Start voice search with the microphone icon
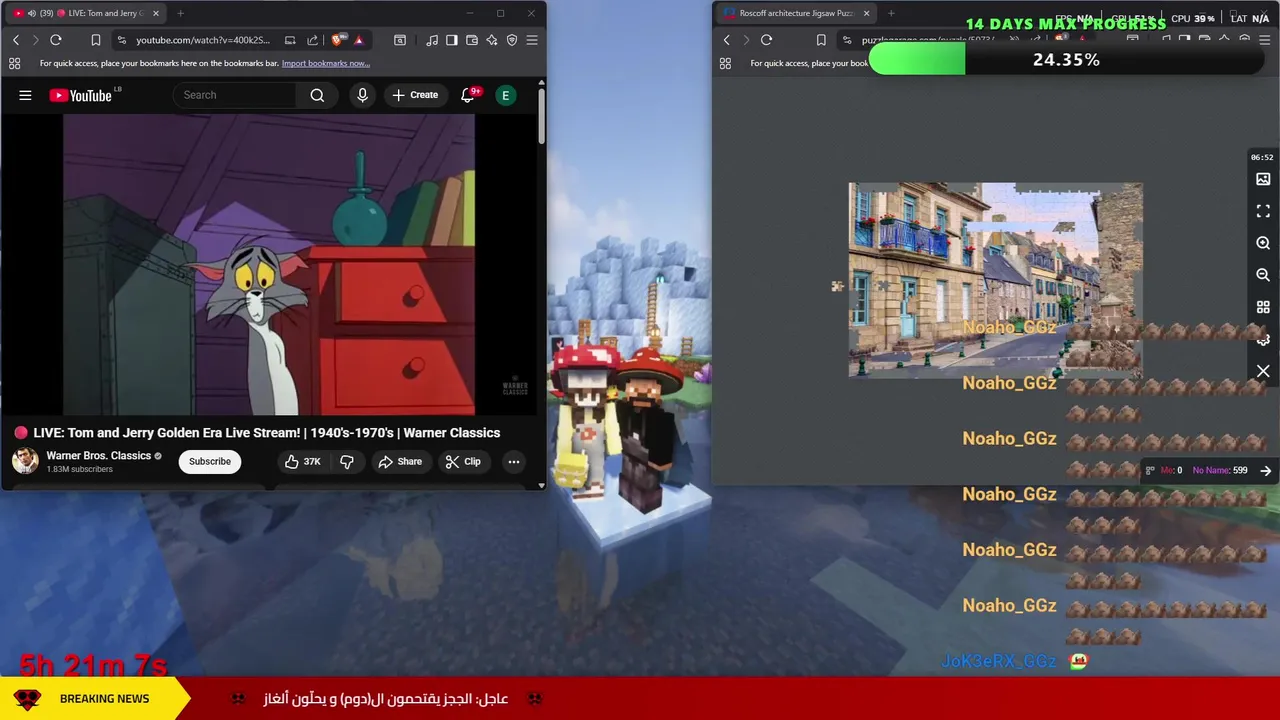Screen dimensions: 1280x720 tap(362, 95)
